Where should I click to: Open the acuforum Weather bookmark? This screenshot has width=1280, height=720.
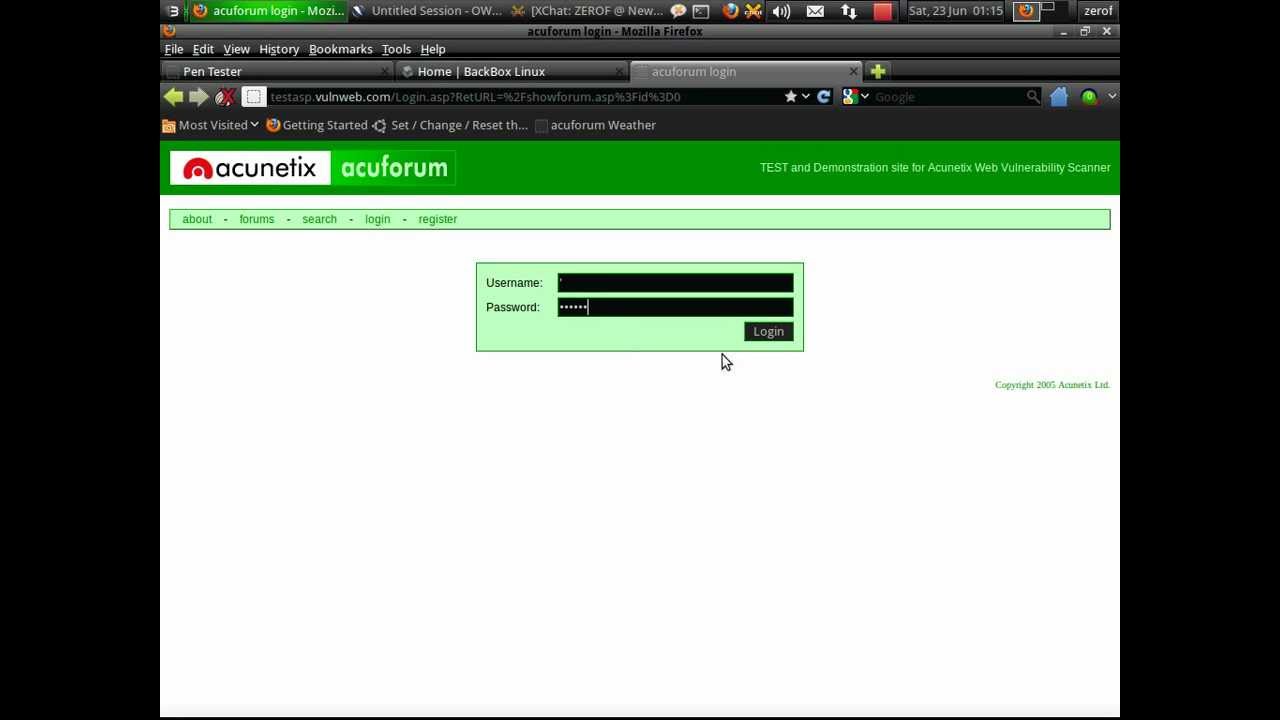(x=596, y=125)
